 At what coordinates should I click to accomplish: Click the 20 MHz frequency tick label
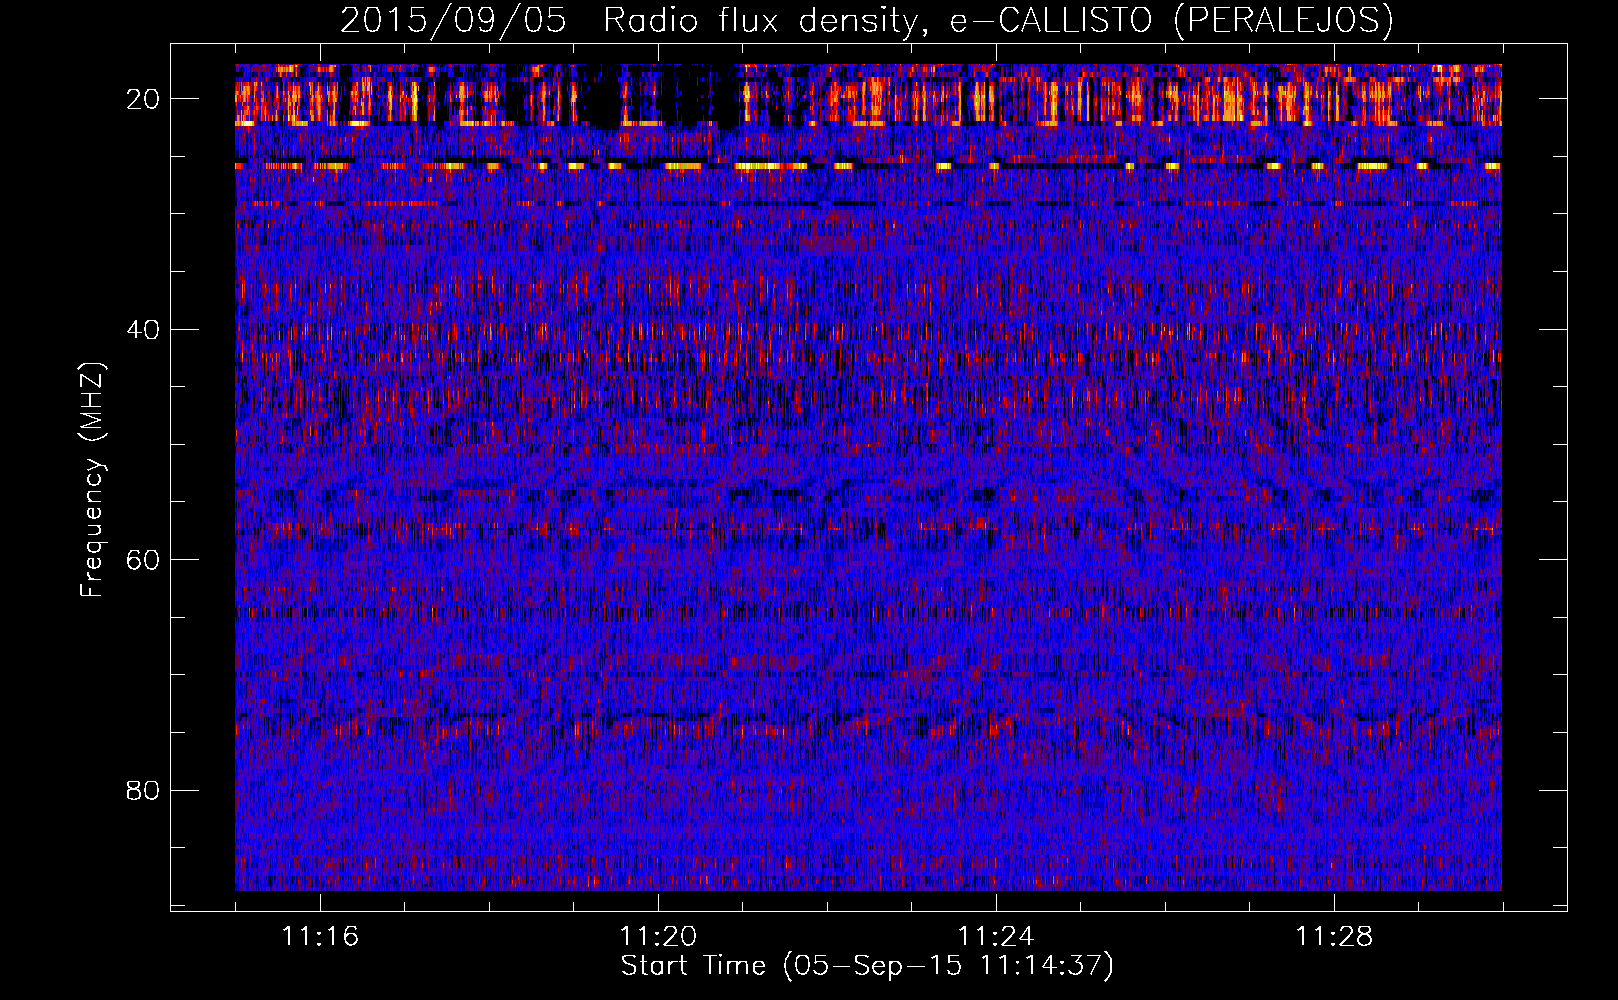[144, 99]
